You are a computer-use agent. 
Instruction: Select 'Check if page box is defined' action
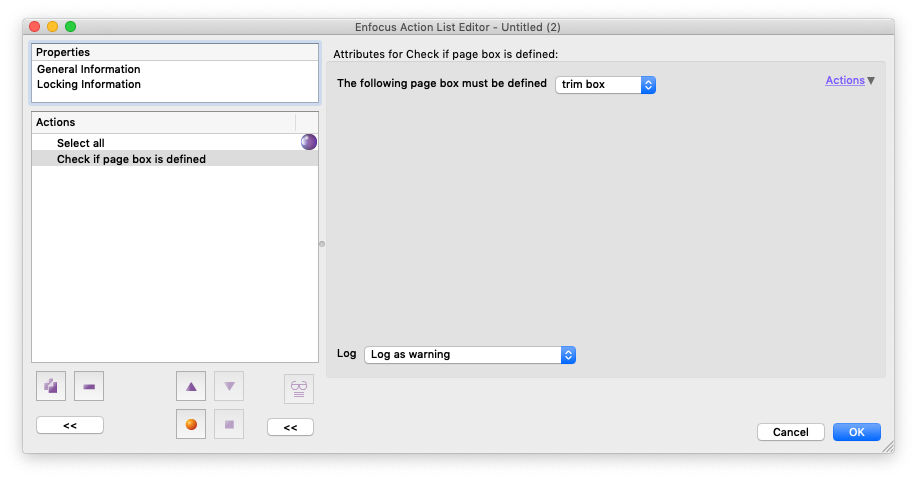[x=175, y=159]
